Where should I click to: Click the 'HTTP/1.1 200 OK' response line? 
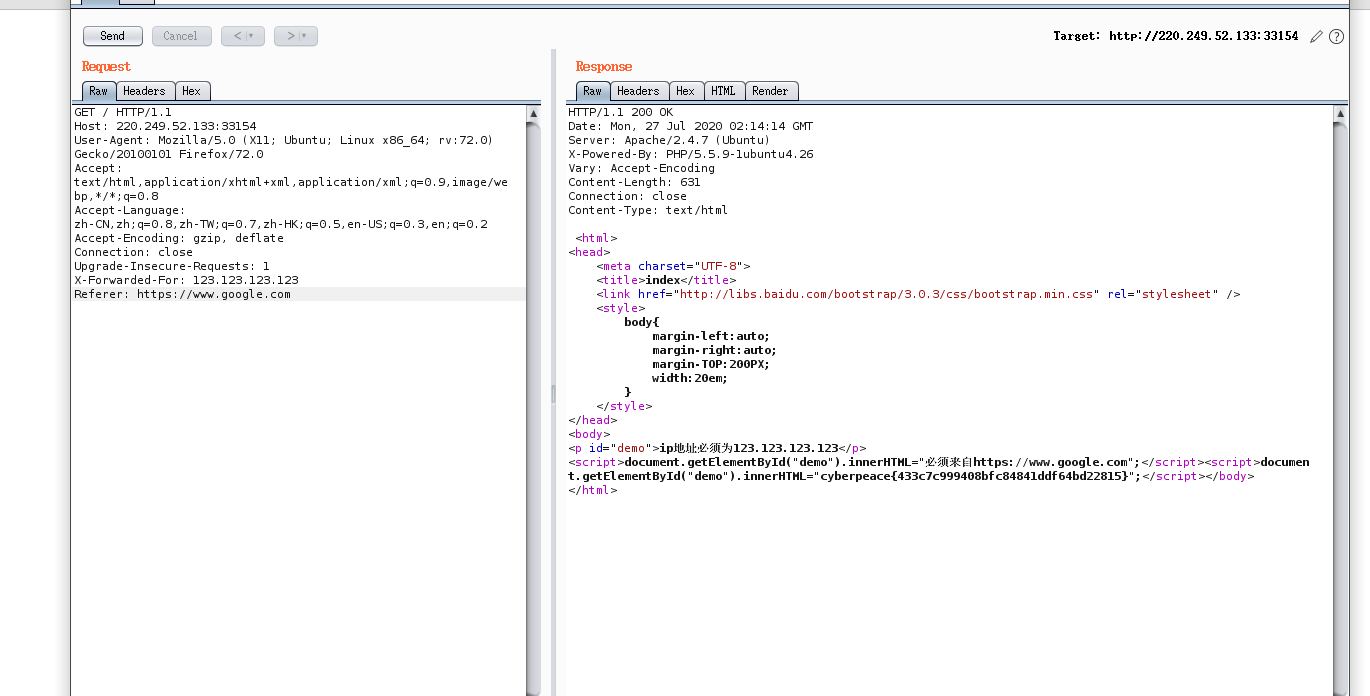pos(621,112)
